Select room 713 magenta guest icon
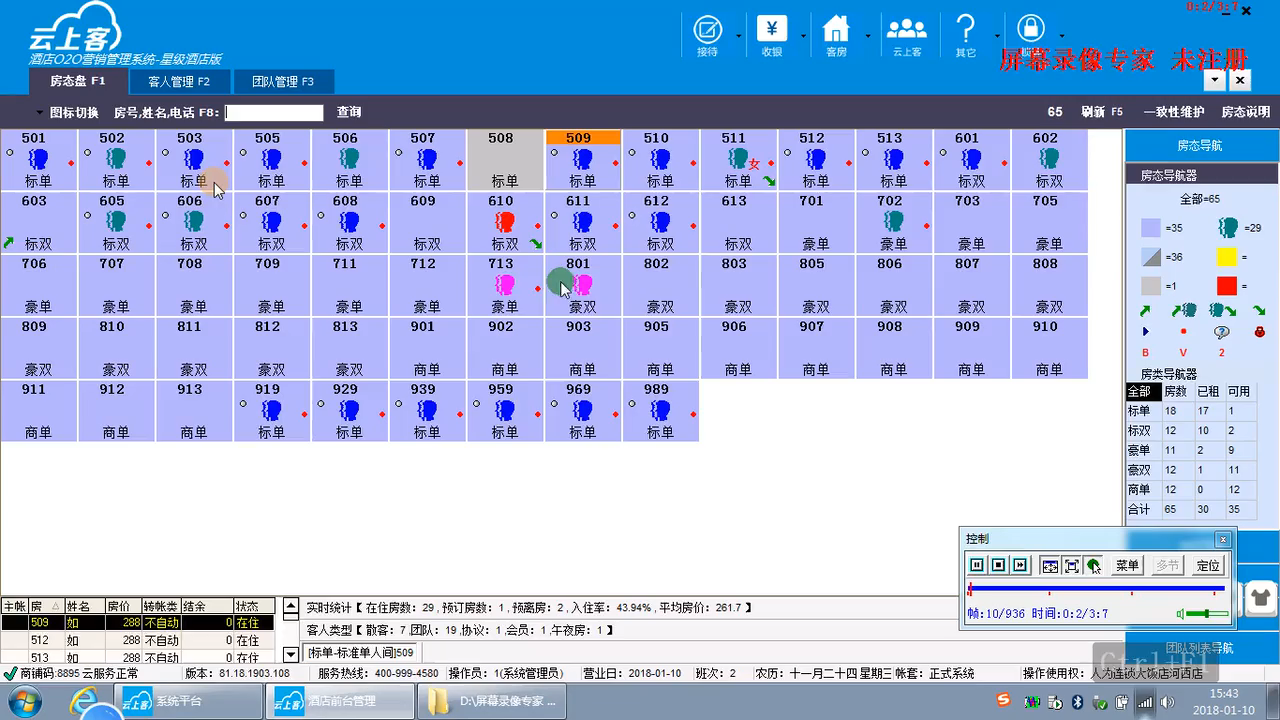 505,284
